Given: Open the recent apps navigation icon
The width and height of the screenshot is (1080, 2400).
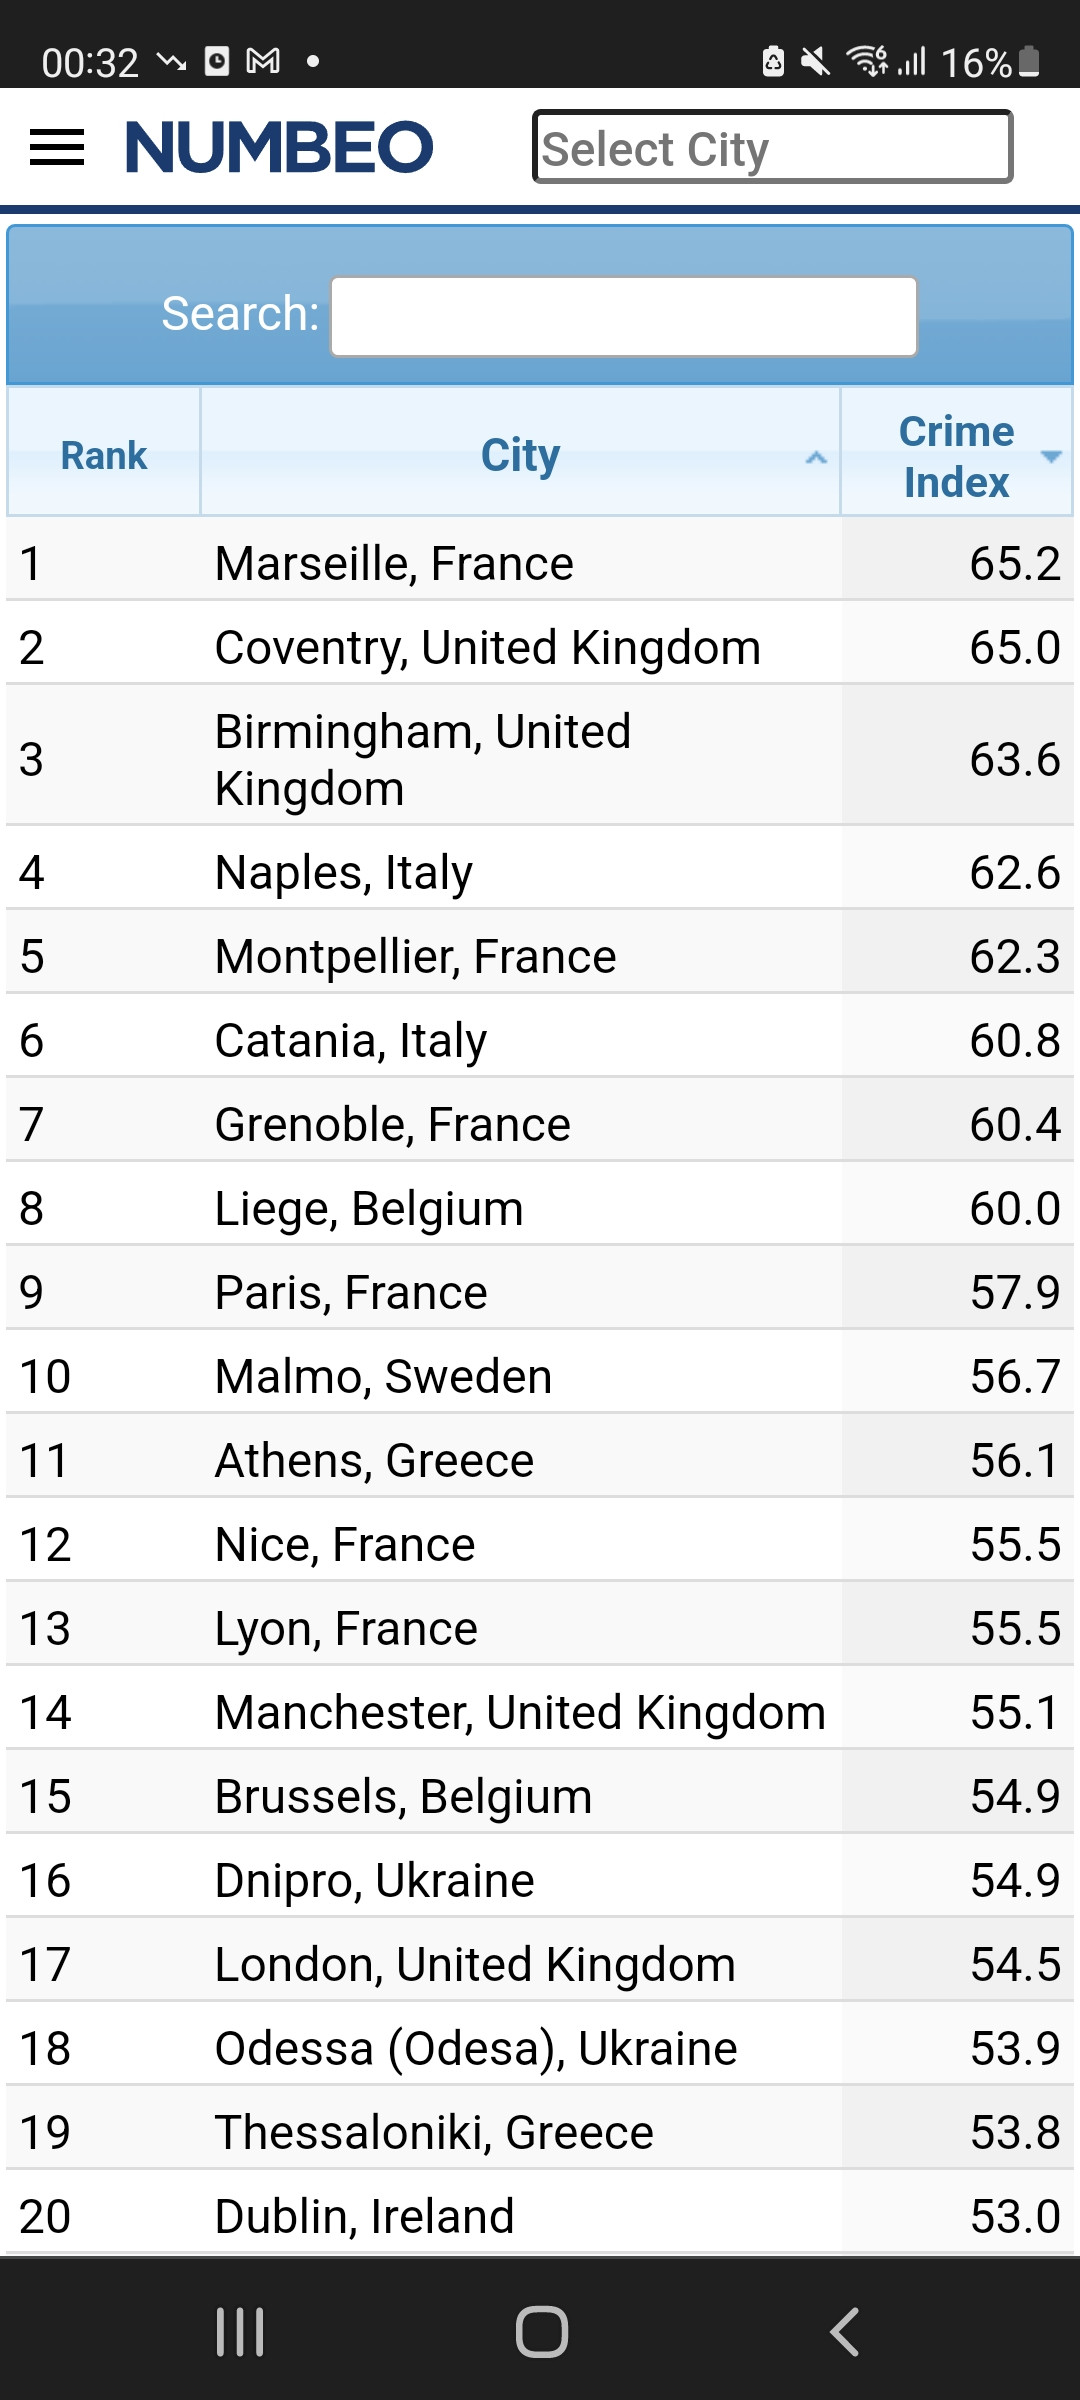Looking at the screenshot, I should click(240, 2332).
